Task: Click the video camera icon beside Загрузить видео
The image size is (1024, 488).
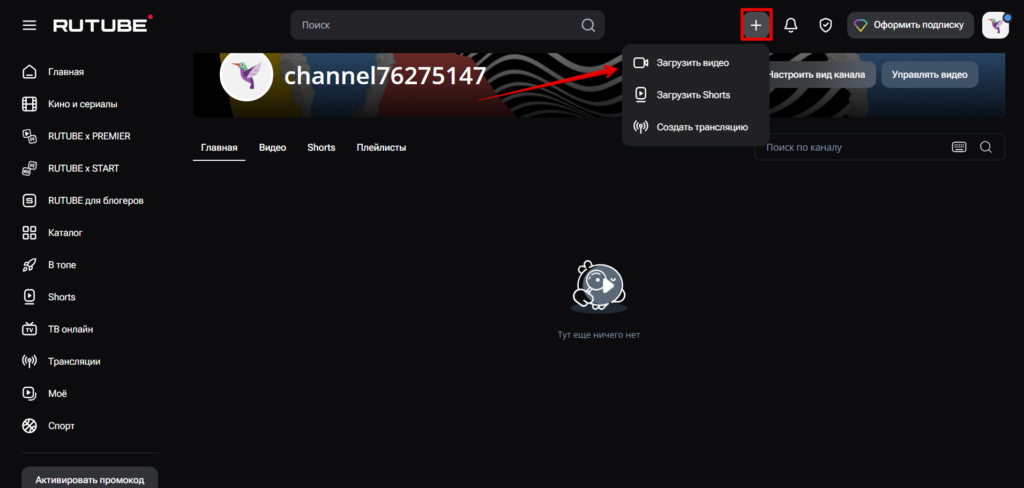Action: 641,63
